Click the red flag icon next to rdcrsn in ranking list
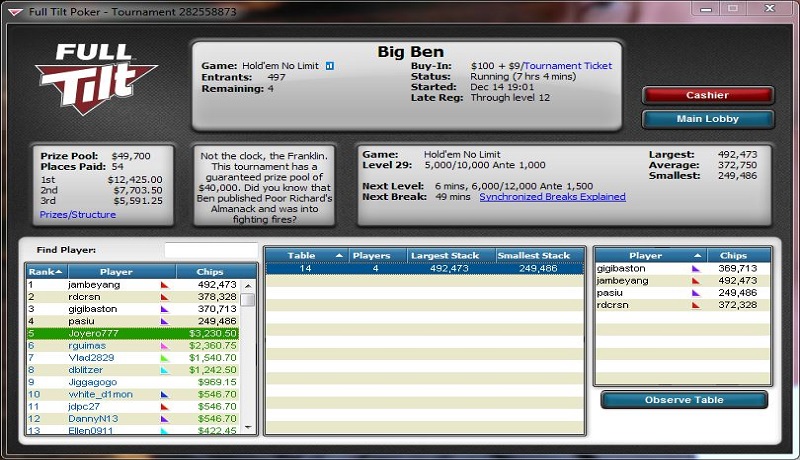This screenshot has width=800, height=460. click(164, 297)
